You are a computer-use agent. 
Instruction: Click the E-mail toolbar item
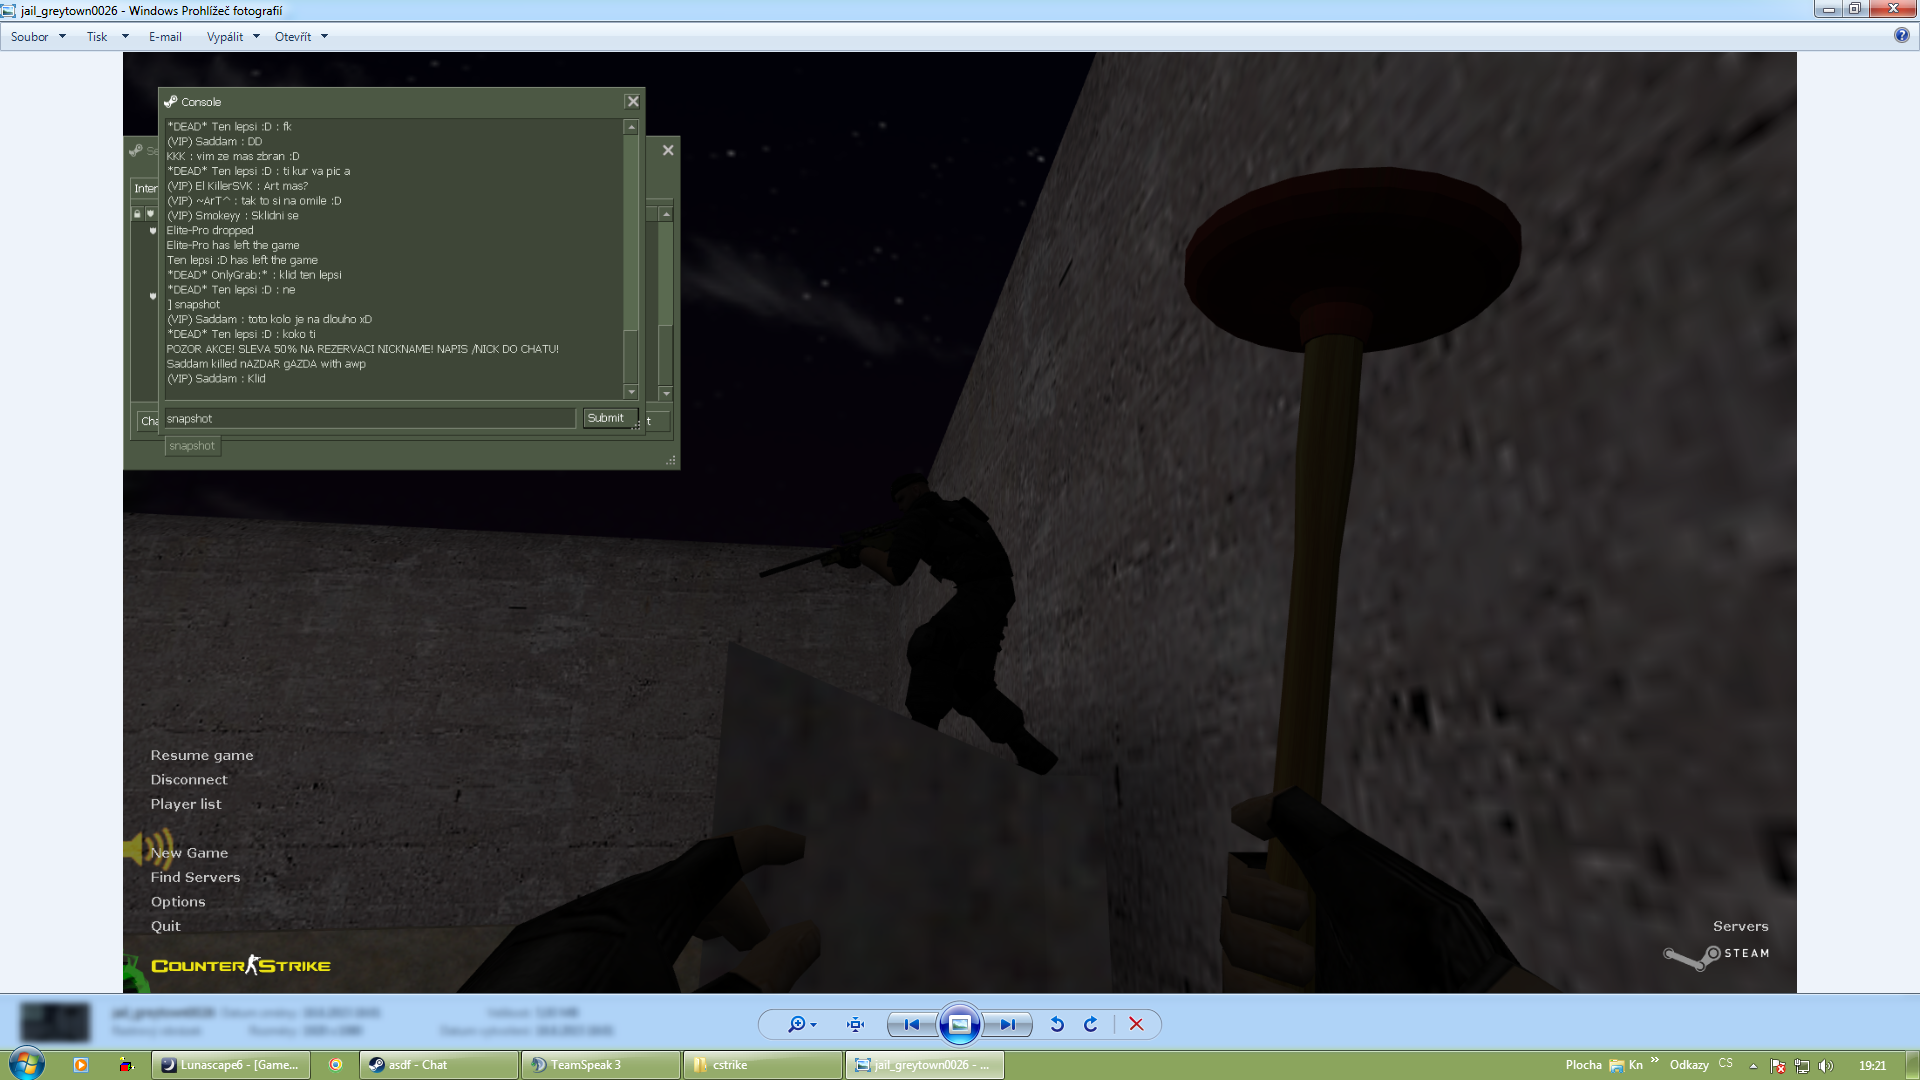coord(165,37)
